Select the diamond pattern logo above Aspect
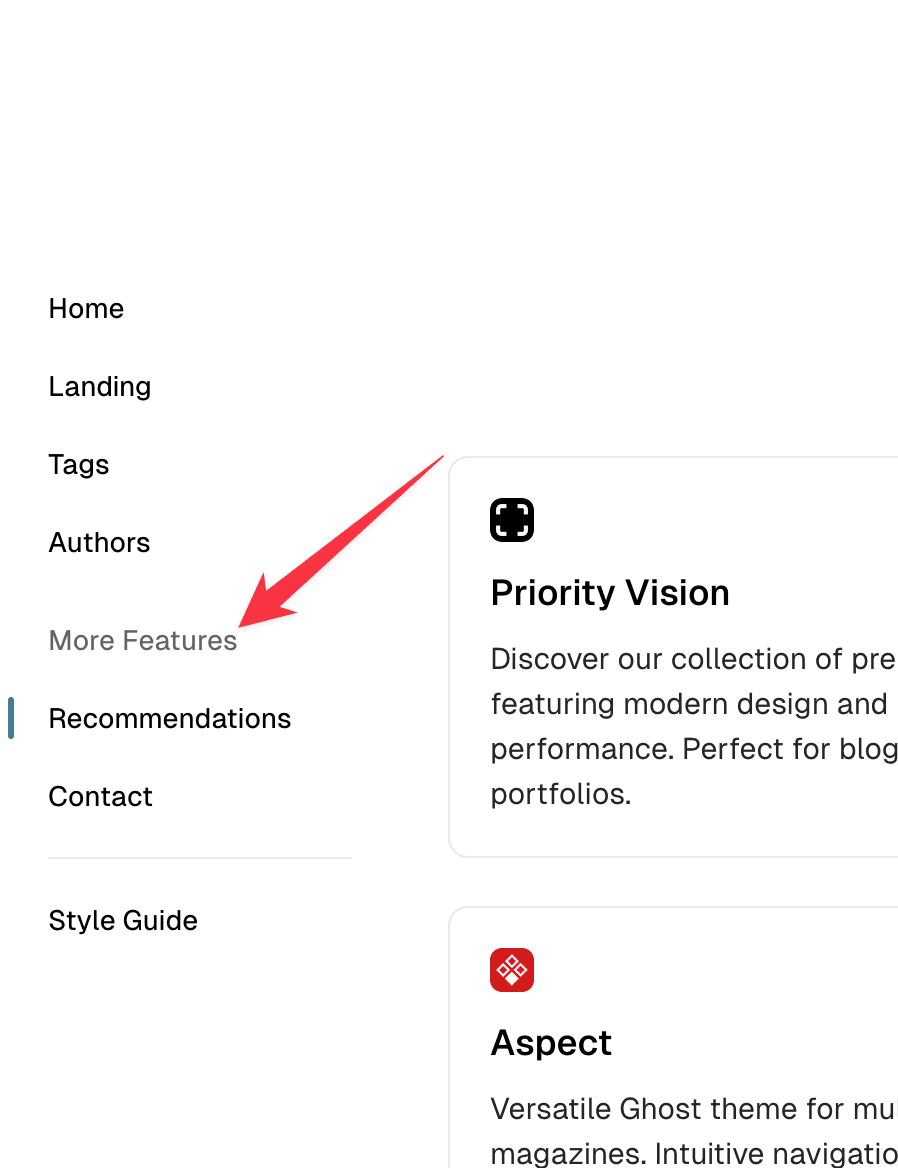Viewport: 898px width, 1168px height. coord(512,970)
